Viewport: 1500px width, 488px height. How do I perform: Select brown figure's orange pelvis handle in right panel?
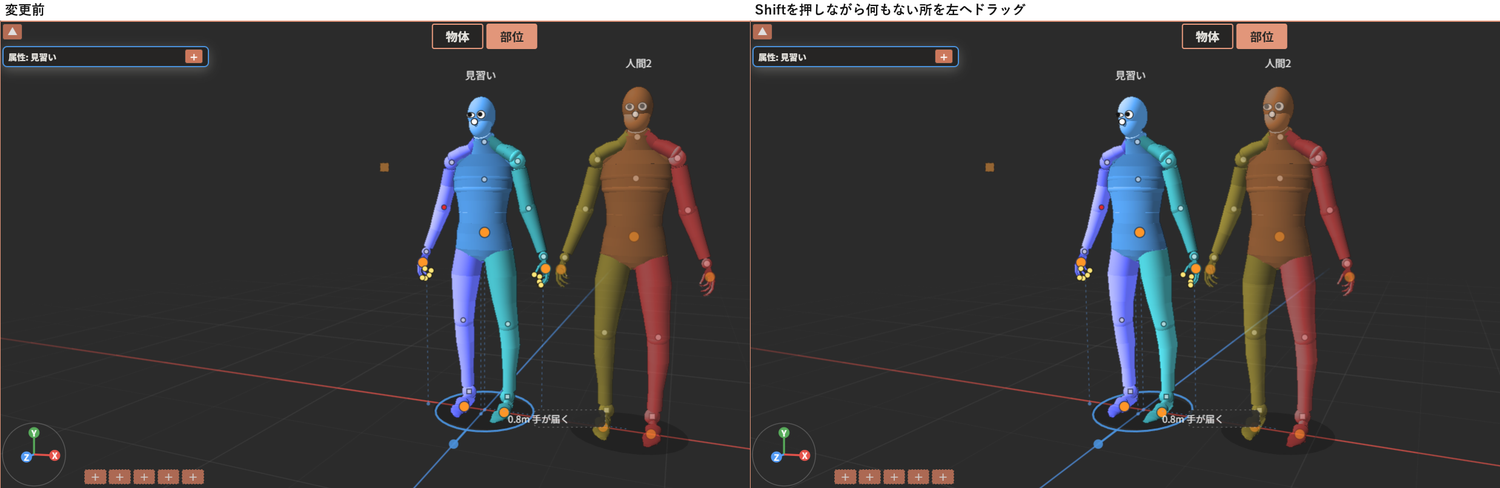[x=1277, y=236]
